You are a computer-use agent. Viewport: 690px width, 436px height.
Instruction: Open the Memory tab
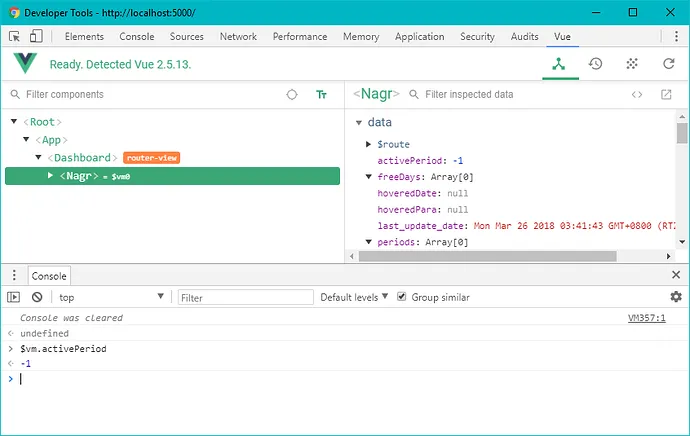coord(361,37)
